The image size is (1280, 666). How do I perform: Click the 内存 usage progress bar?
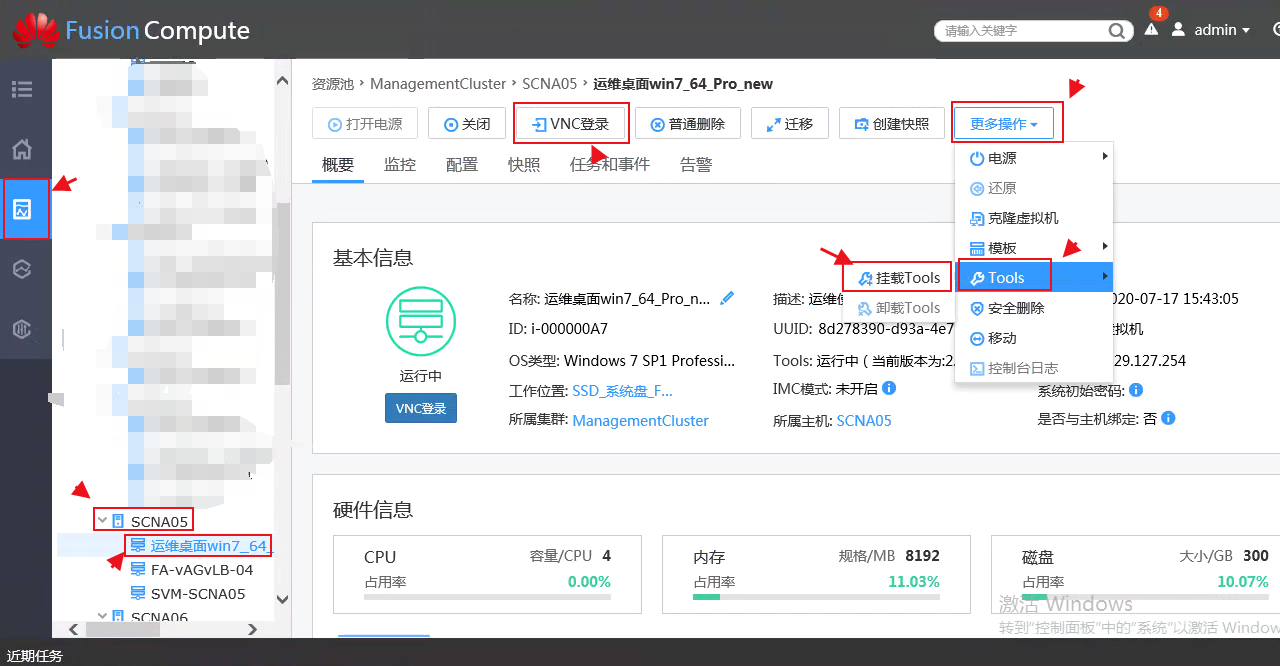[816, 598]
